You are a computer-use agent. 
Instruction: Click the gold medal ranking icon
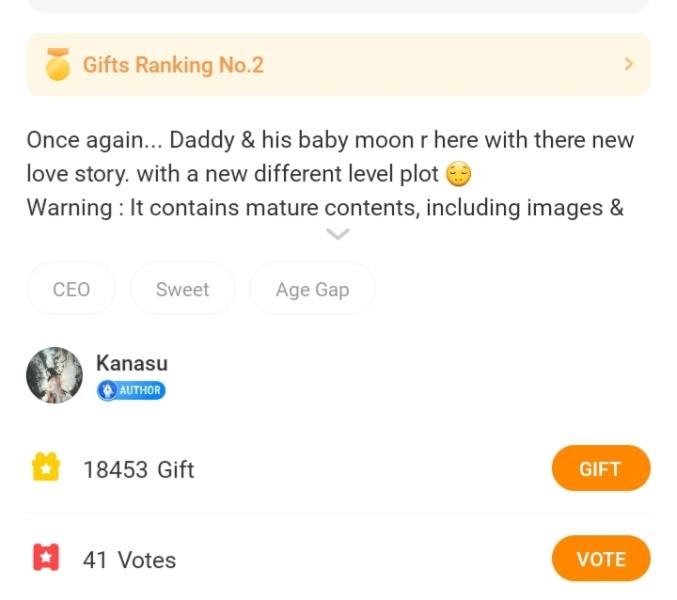coord(58,65)
